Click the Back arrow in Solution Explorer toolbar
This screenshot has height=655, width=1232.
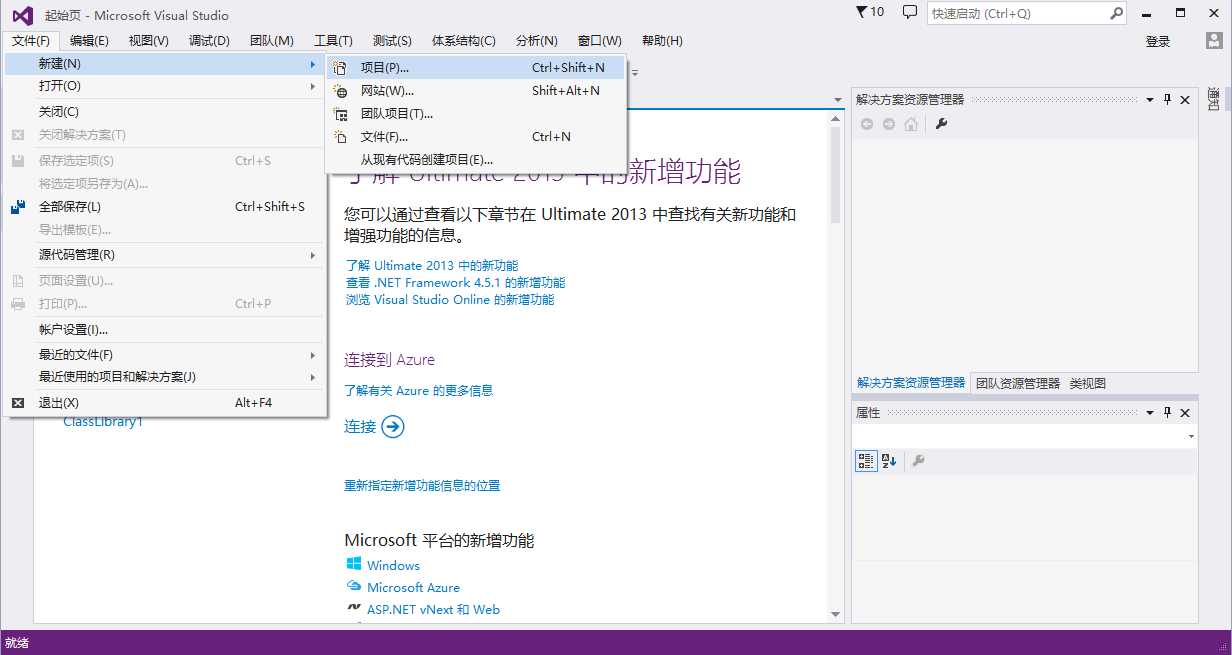866,124
